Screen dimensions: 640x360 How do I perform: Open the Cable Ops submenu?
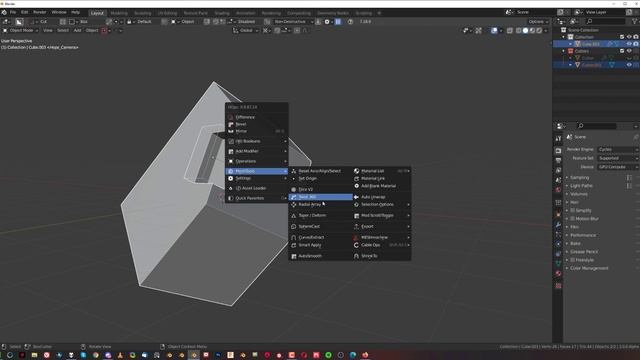coord(382,245)
